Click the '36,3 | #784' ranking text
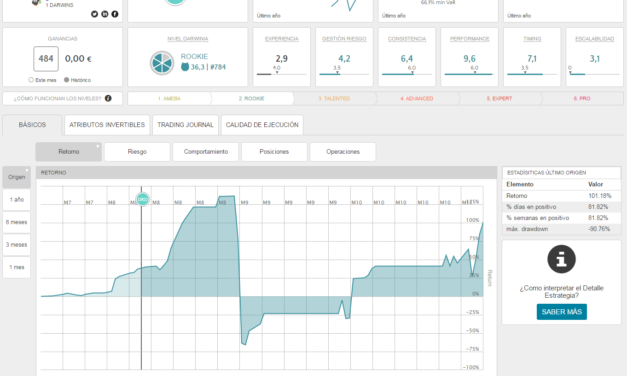The image size is (627, 376). 208,67
